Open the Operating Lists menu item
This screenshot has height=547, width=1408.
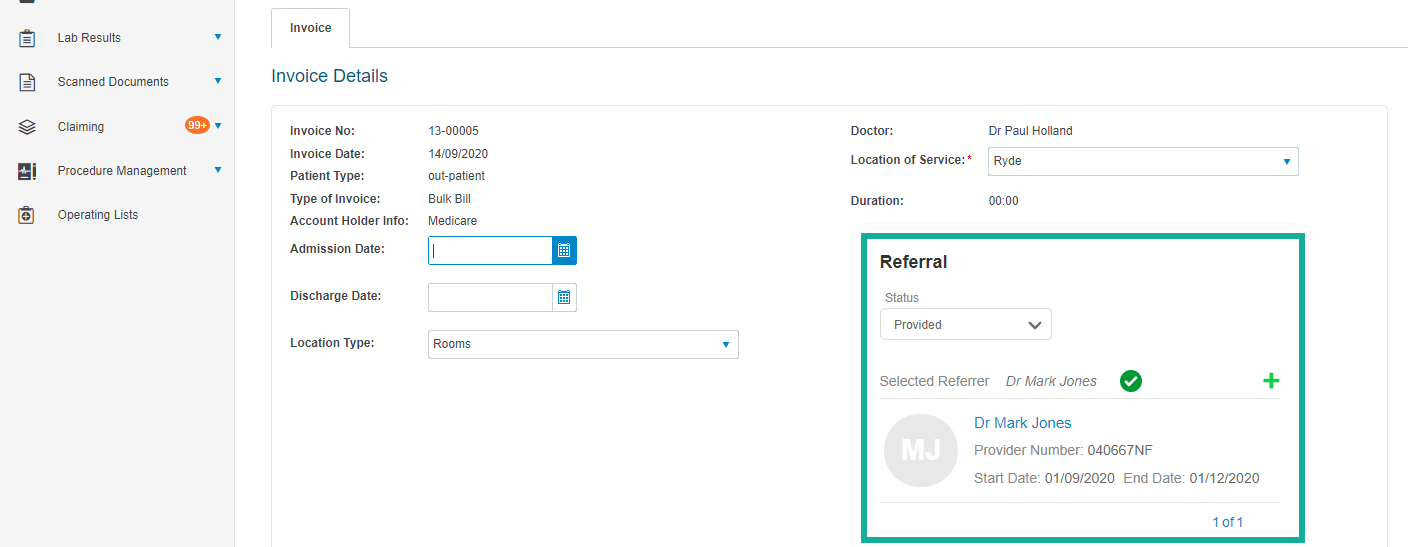[98, 215]
